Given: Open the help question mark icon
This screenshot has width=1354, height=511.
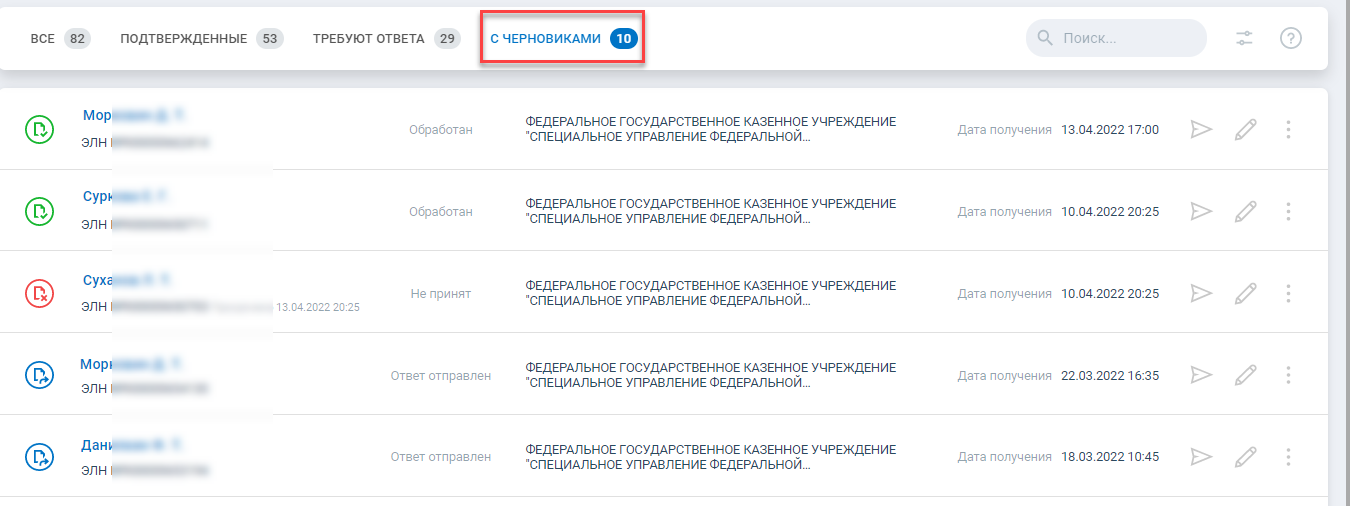Looking at the screenshot, I should pos(1291,39).
